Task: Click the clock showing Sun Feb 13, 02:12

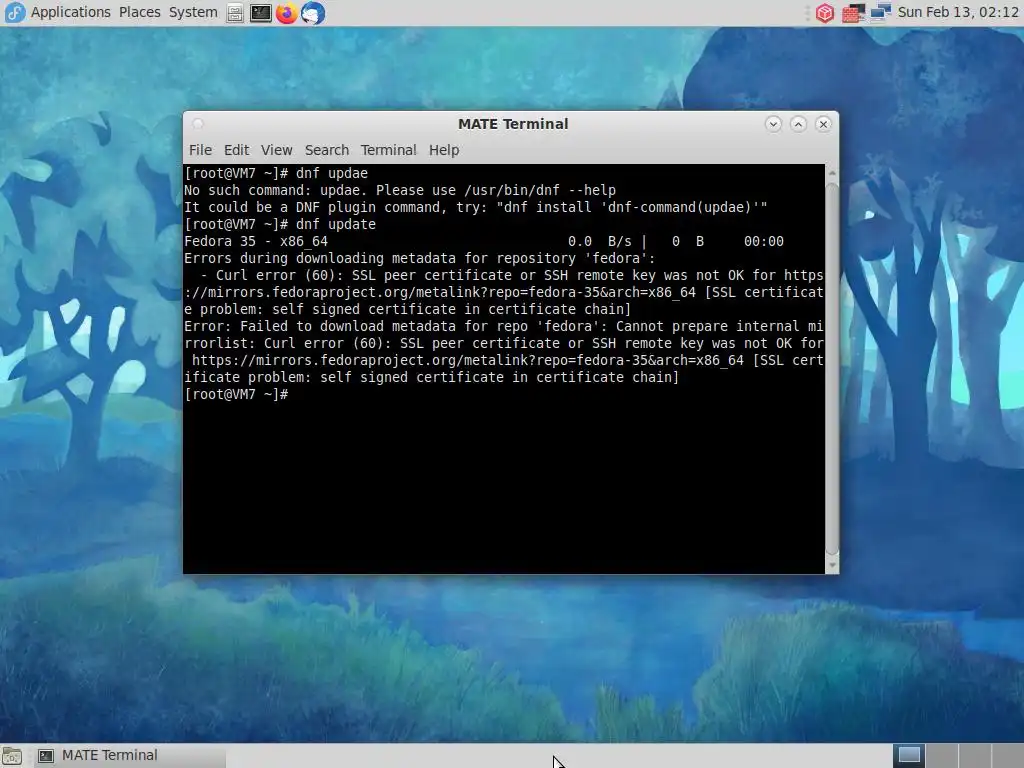Action: [x=958, y=12]
